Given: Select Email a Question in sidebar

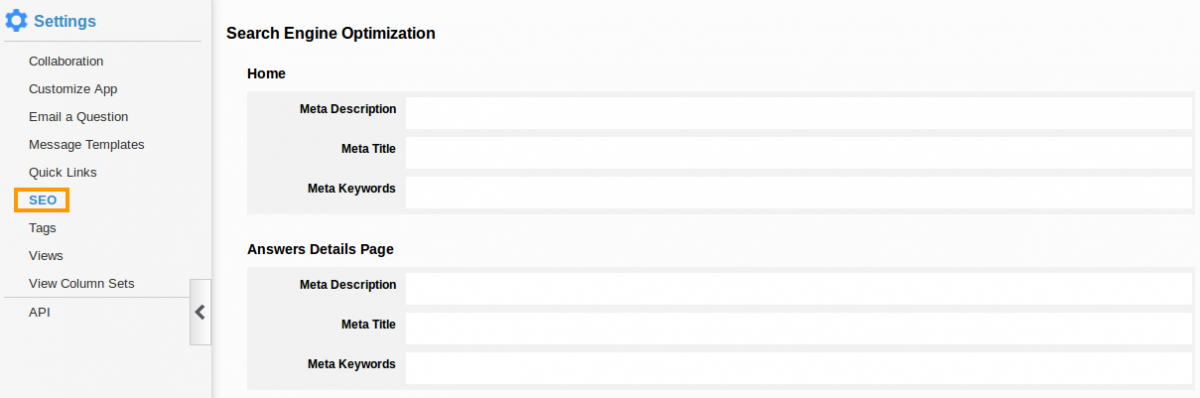Looking at the screenshot, I should [78, 117].
